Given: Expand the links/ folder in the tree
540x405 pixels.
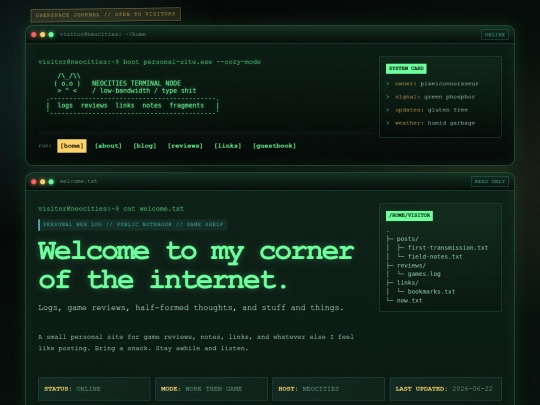Looking at the screenshot, I should pyautogui.click(x=407, y=283).
